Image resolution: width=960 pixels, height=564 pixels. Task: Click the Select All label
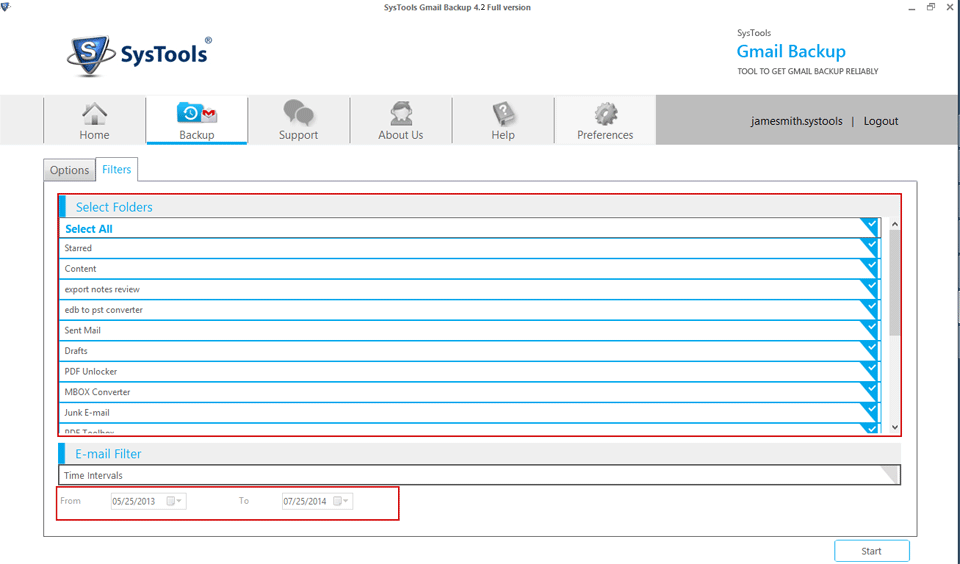click(89, 229)
